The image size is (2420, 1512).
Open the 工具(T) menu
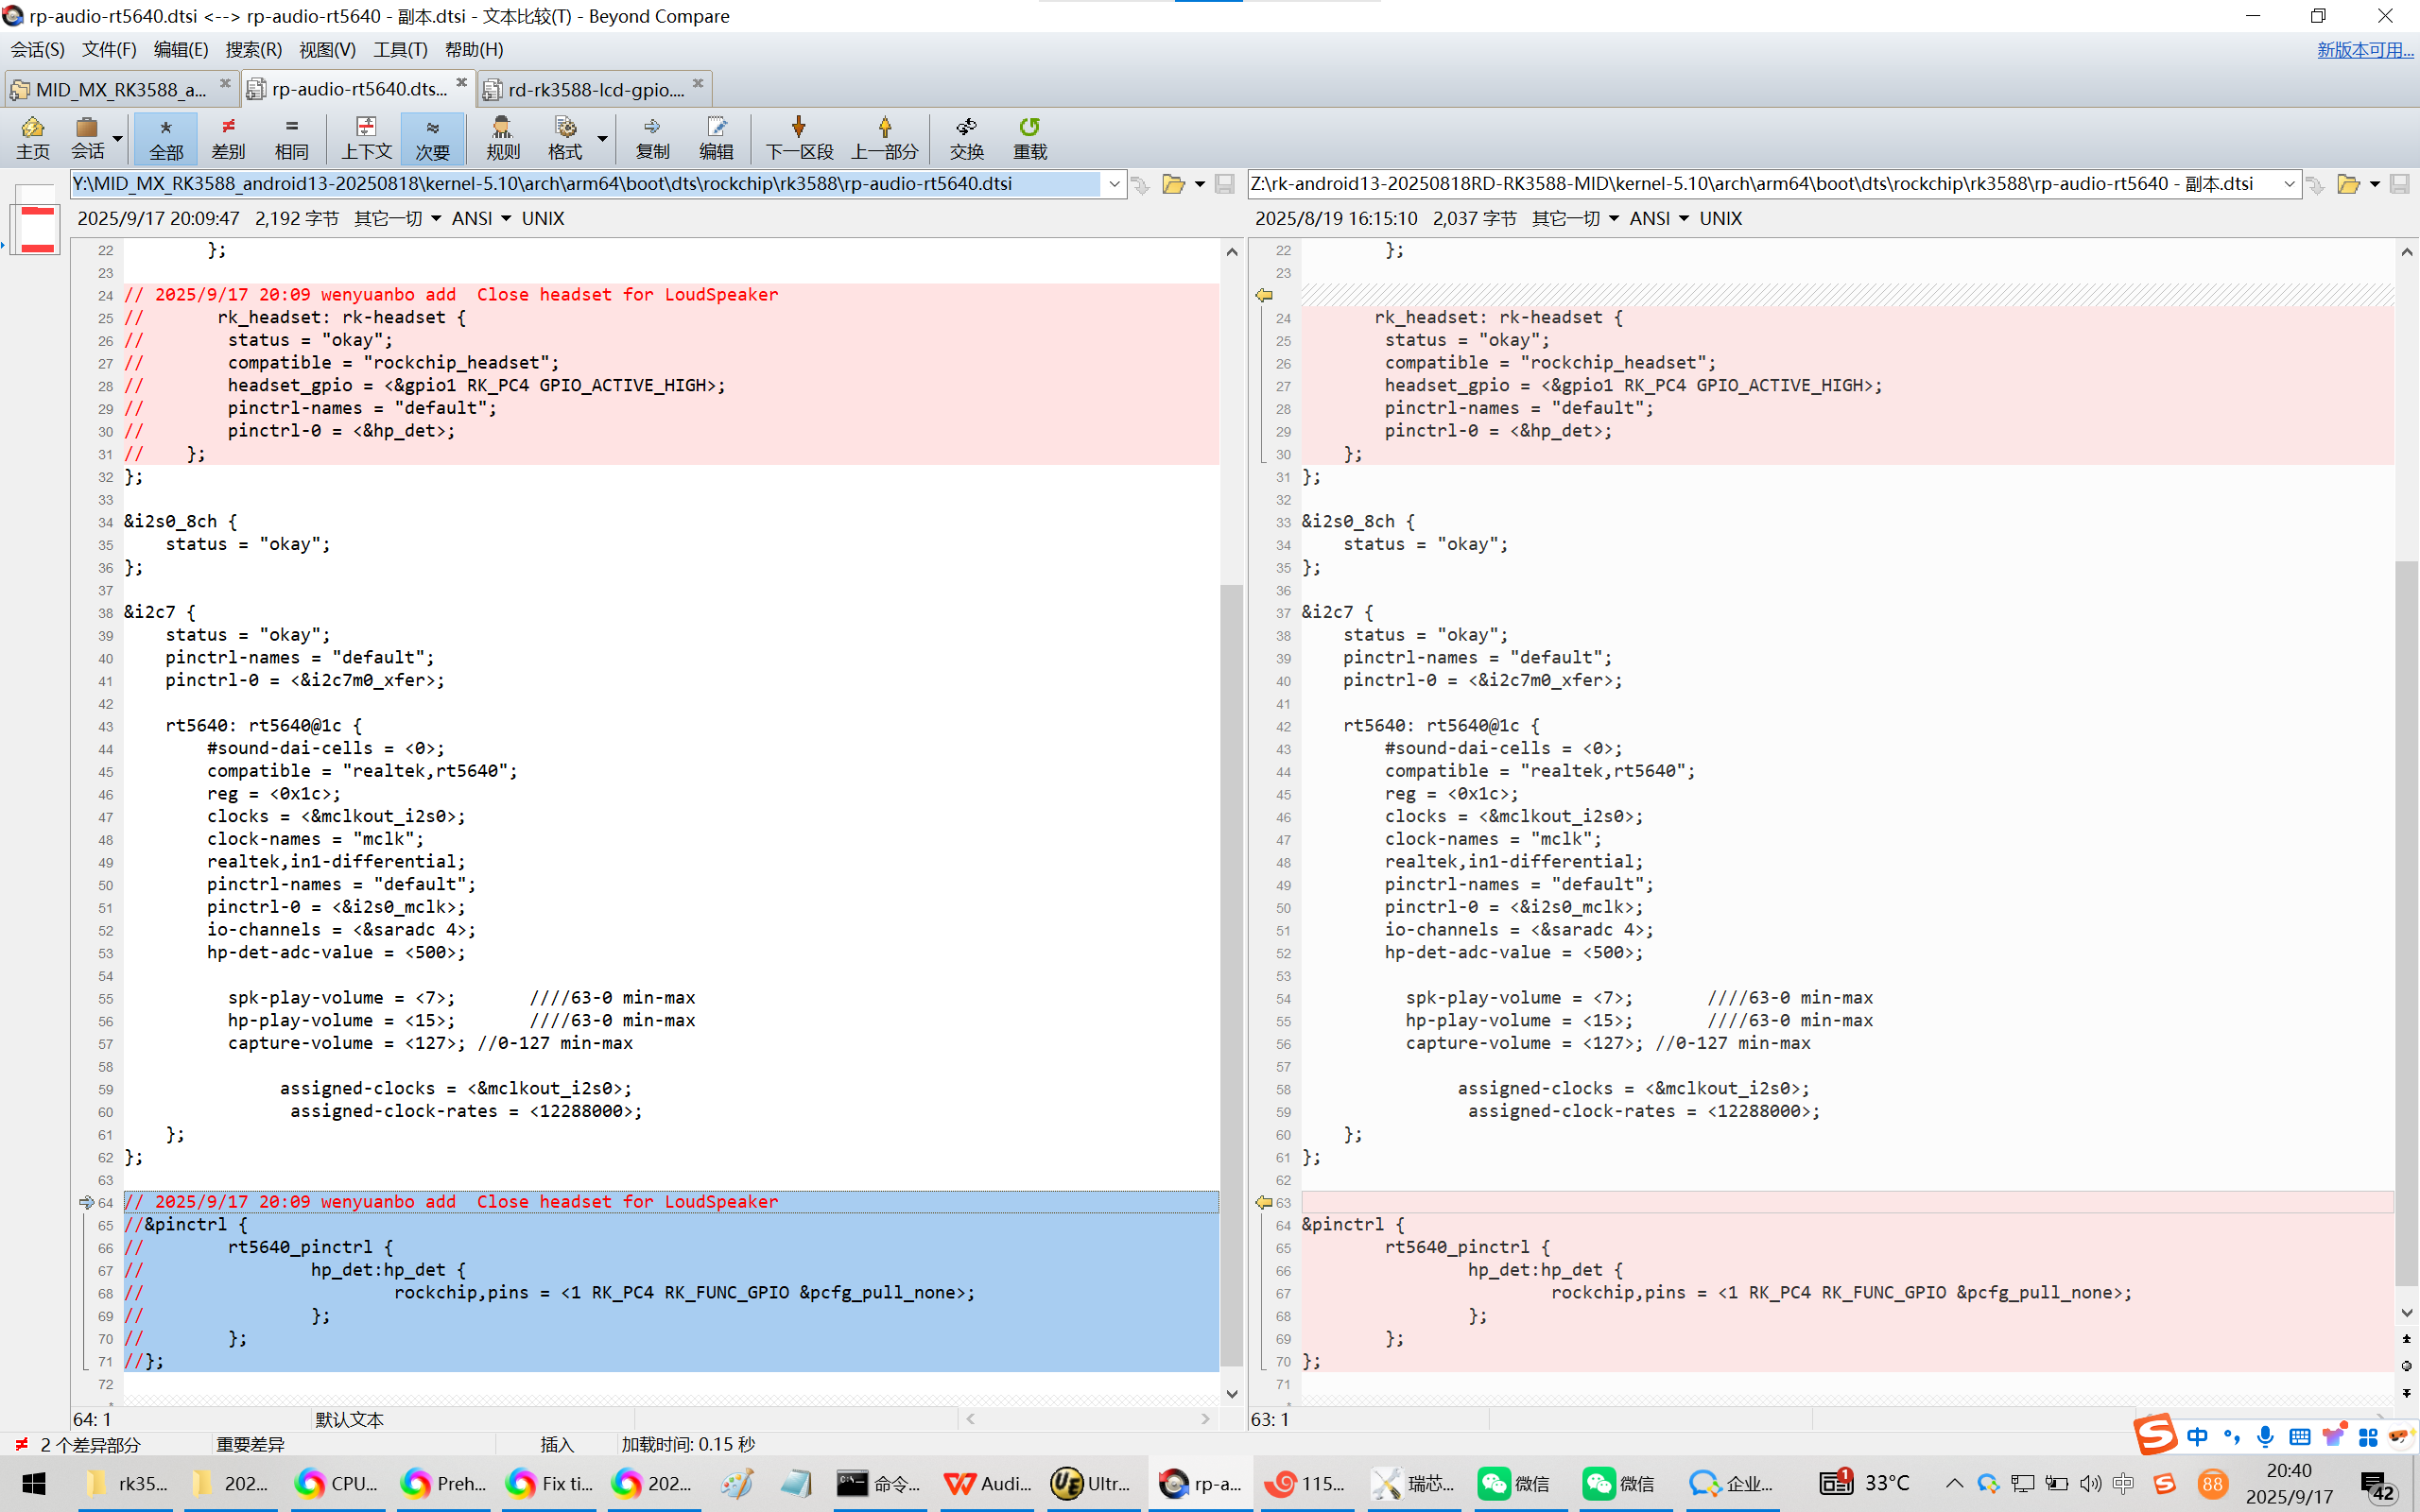(x=400, y=49)
